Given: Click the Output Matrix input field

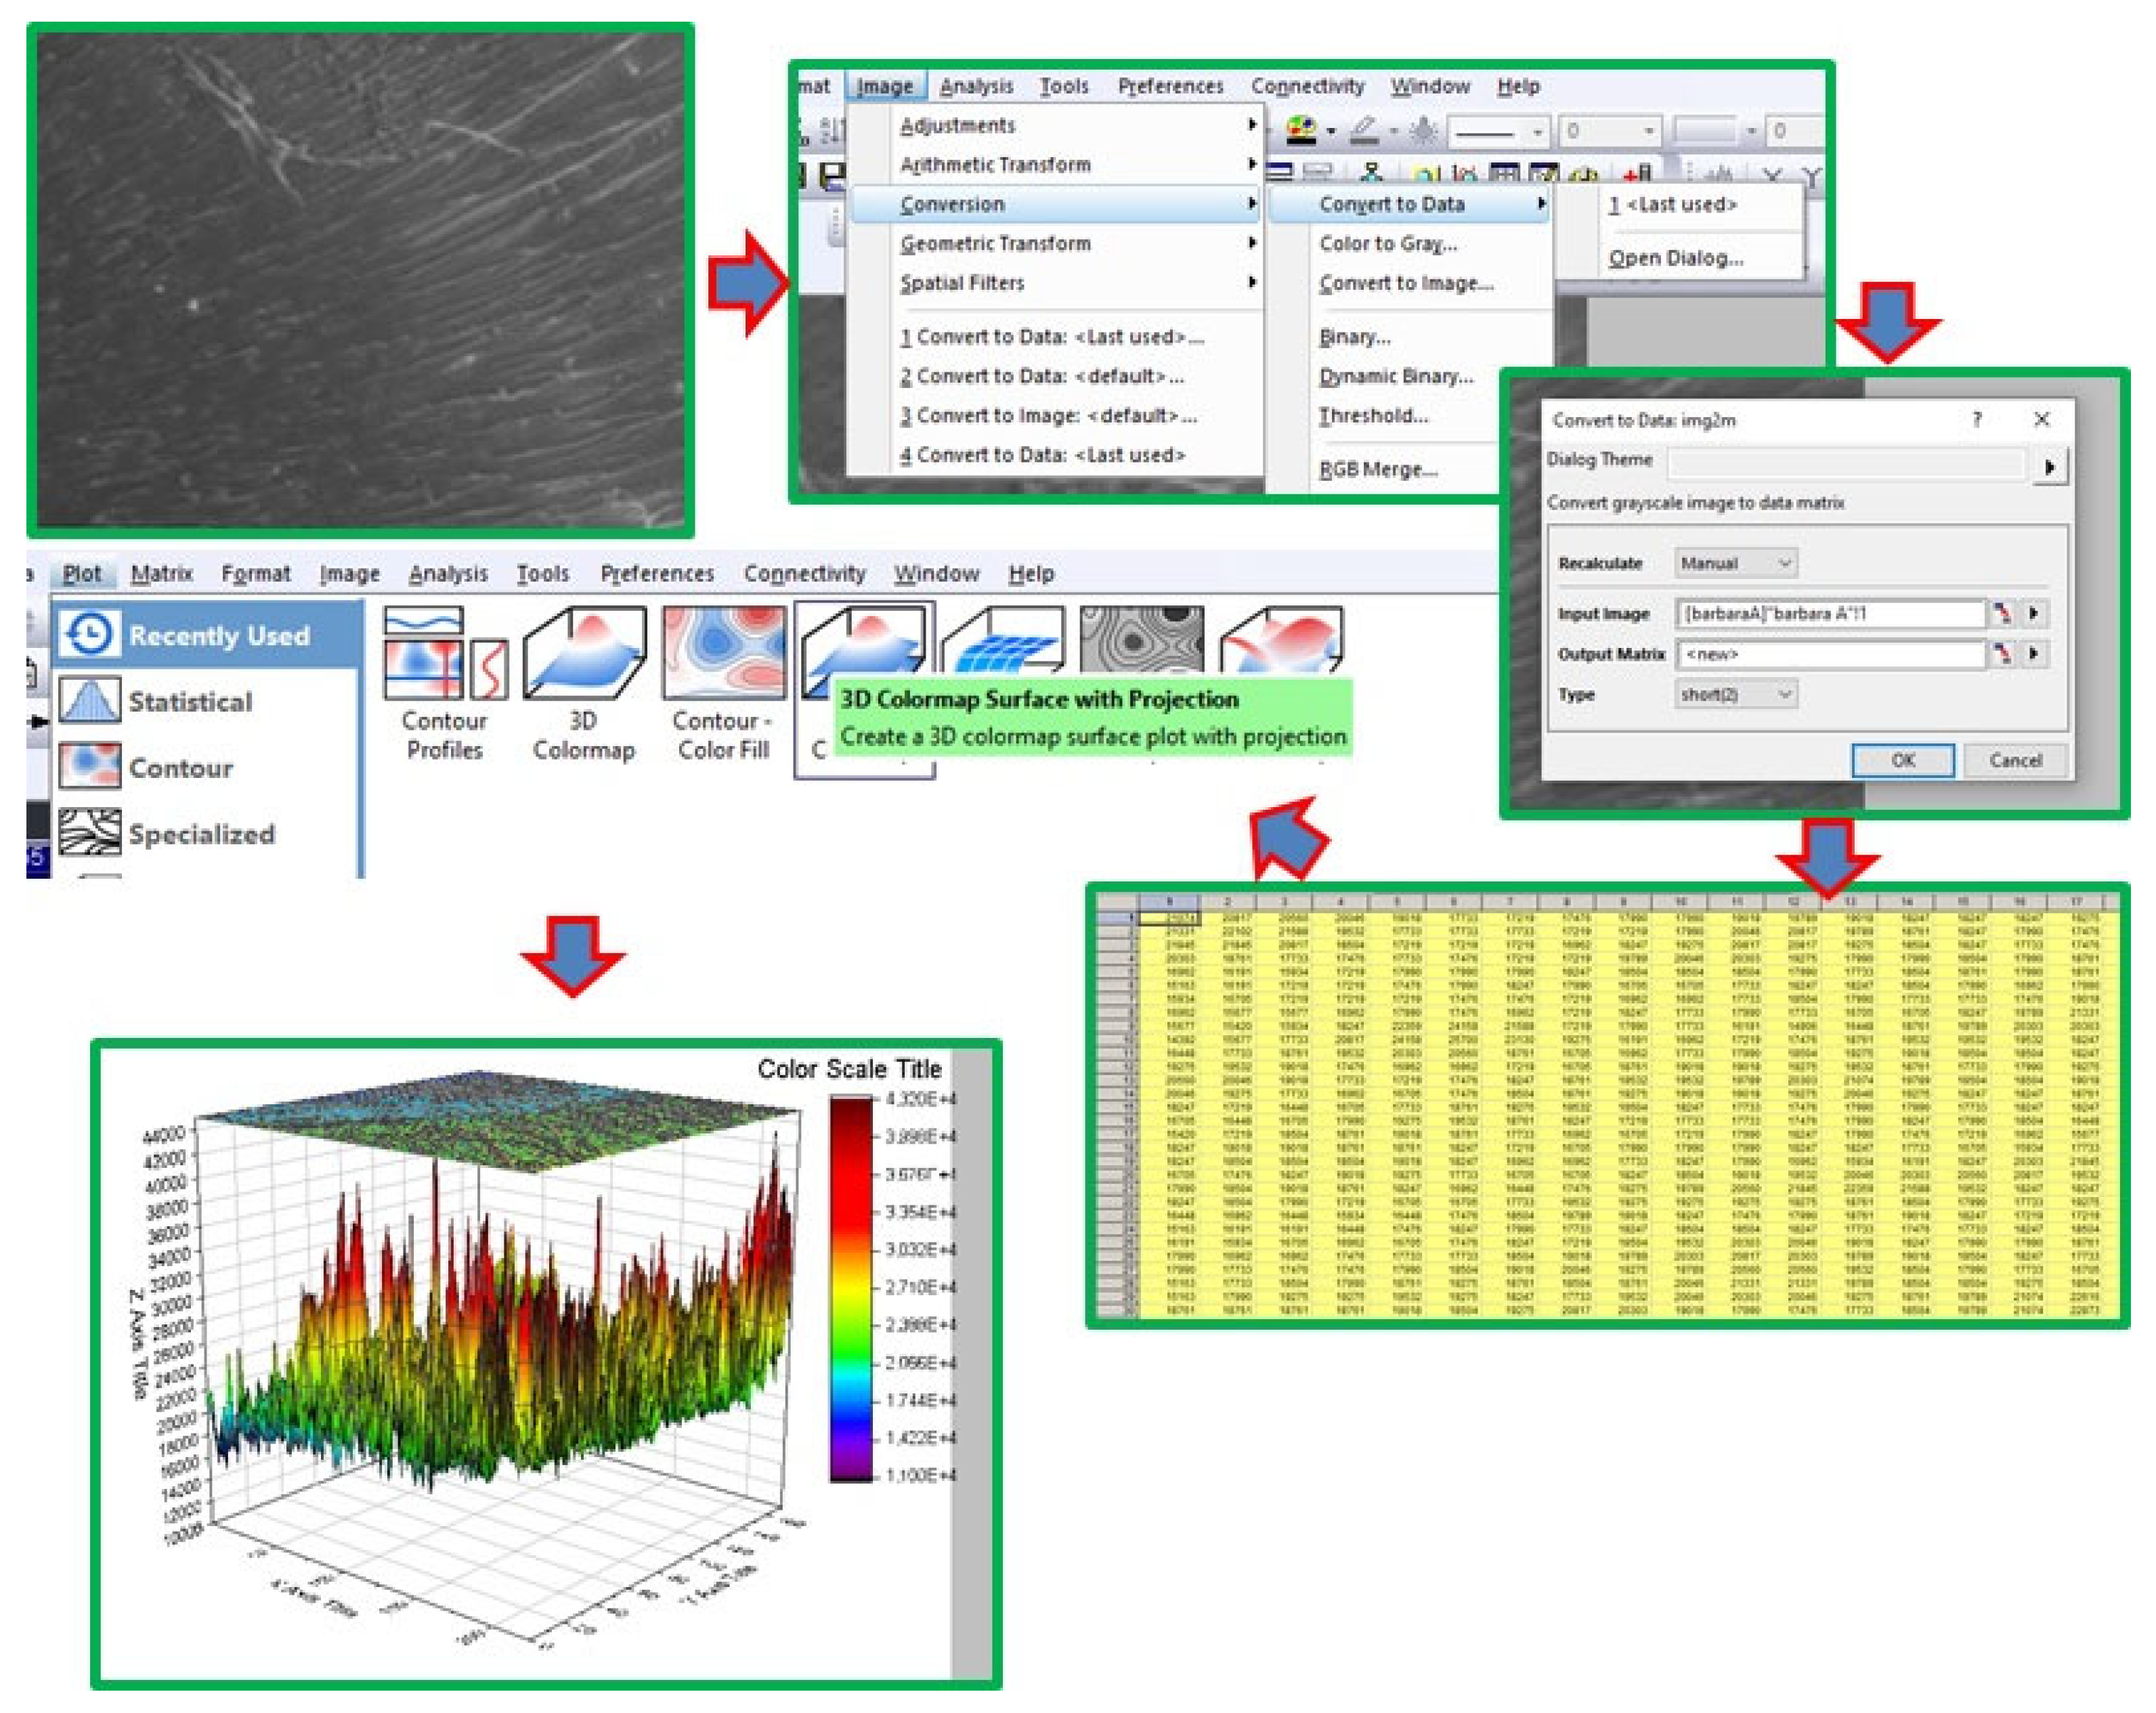Looking at the screenshot, I should (1830, 654).
